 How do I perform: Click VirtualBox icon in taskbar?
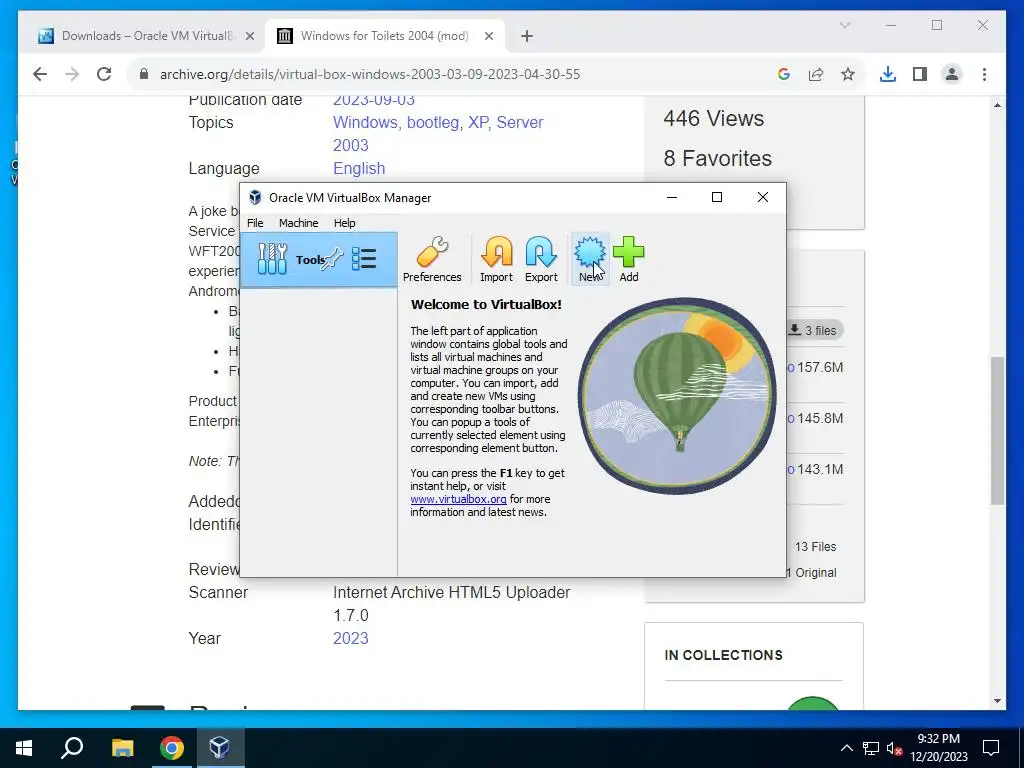[220, 748]
